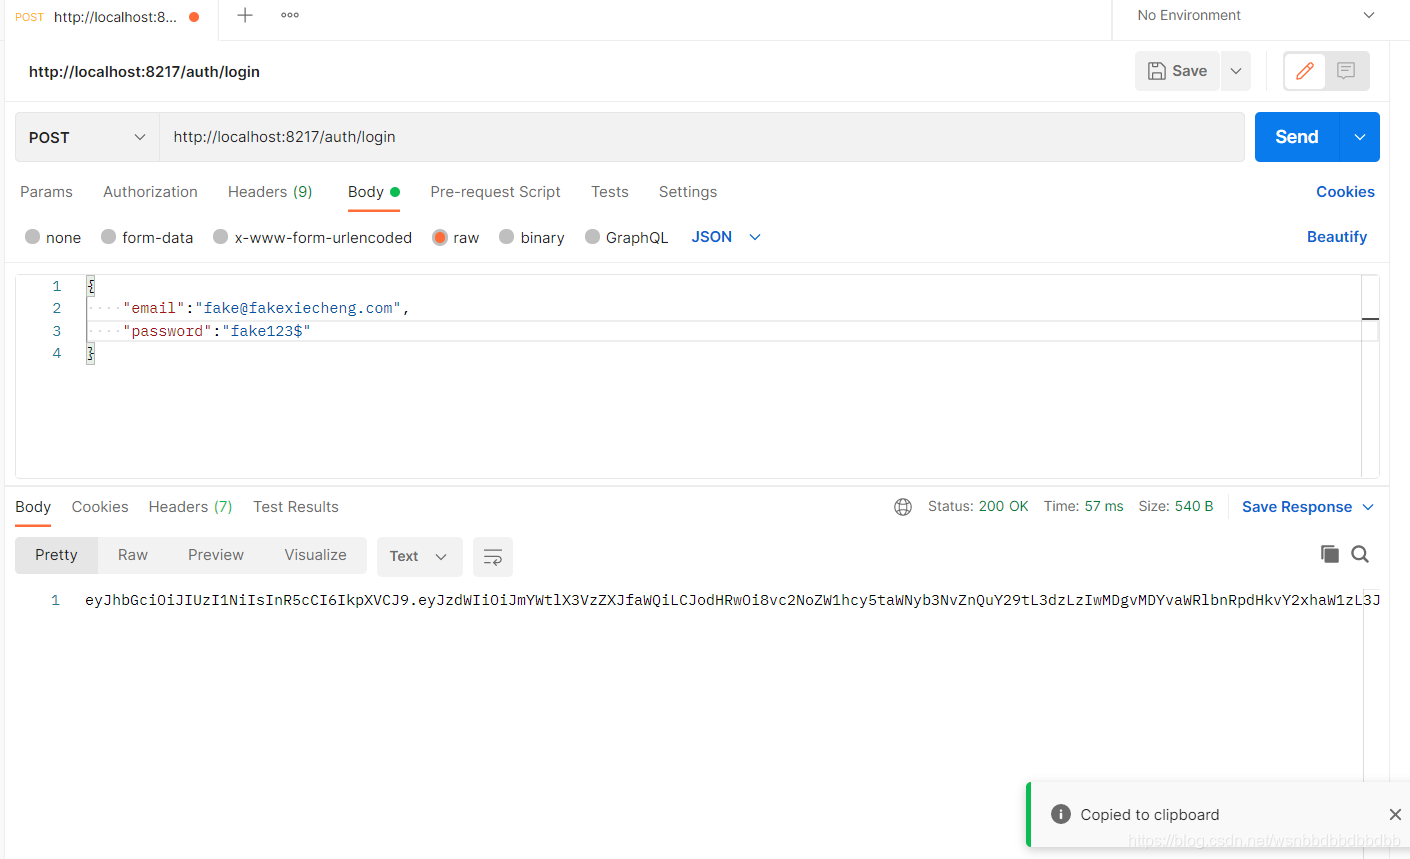Click the Save button
This screenshot has height=859, width=1410.
[x=1177, y=71]
